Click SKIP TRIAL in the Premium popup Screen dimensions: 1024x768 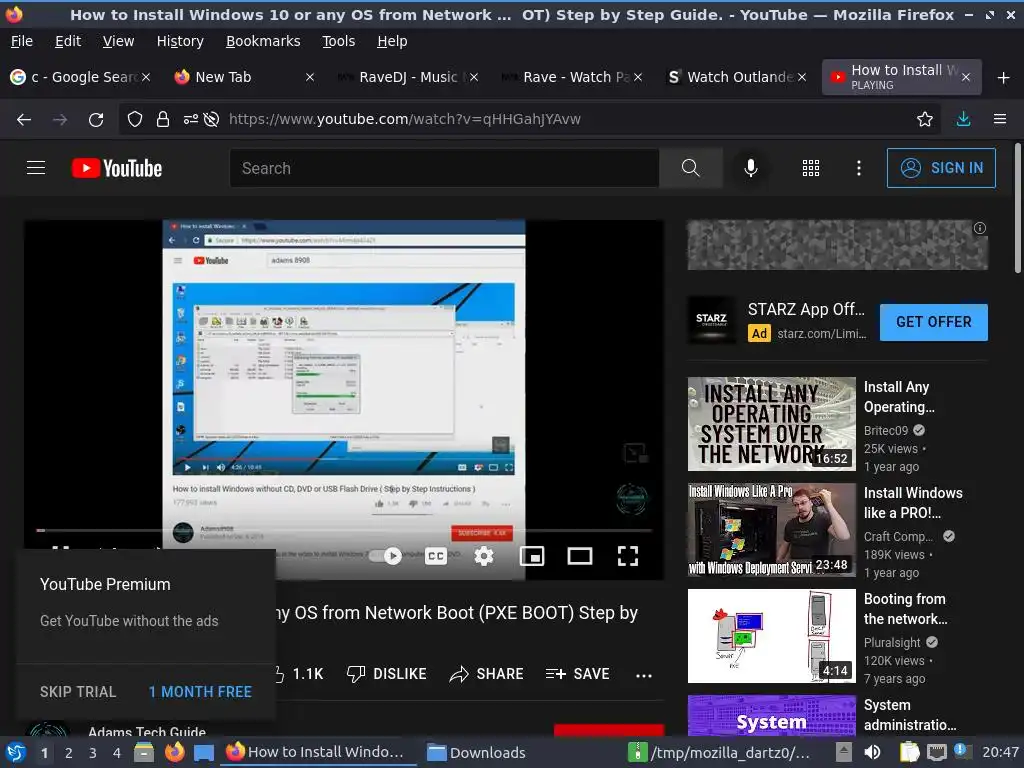pos(78,692)
